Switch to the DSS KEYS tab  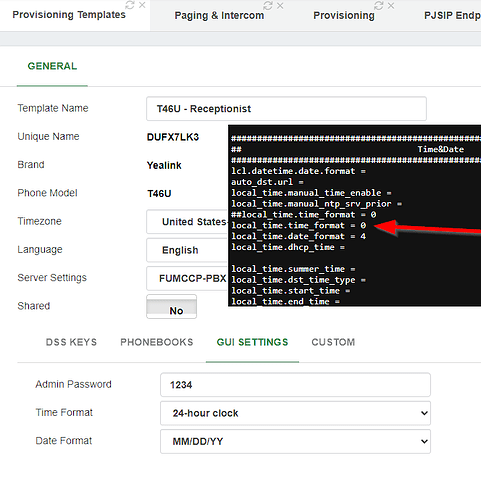click(x=71, y=342)
